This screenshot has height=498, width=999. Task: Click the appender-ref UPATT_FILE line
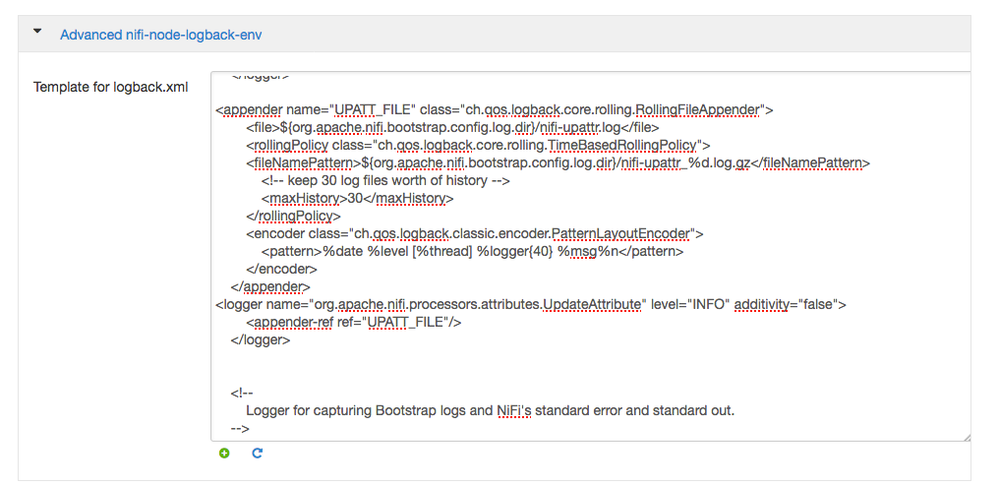coord(353,322)
